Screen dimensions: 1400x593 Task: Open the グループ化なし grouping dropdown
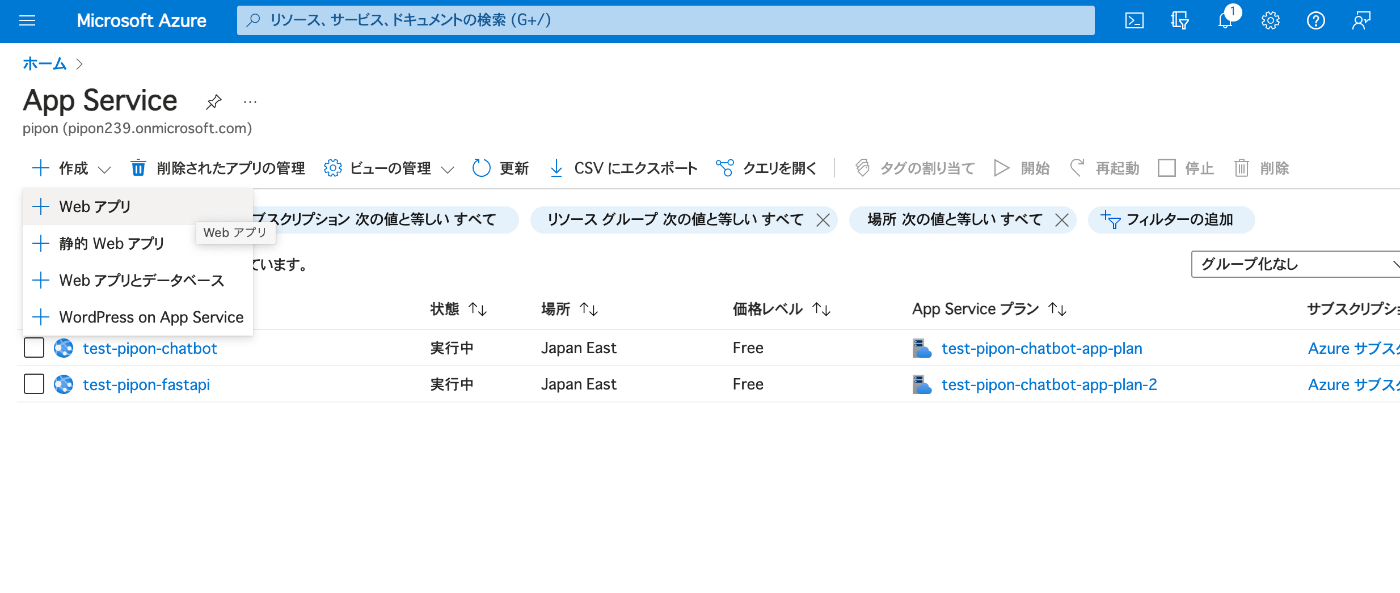[x=1296, y=264]
